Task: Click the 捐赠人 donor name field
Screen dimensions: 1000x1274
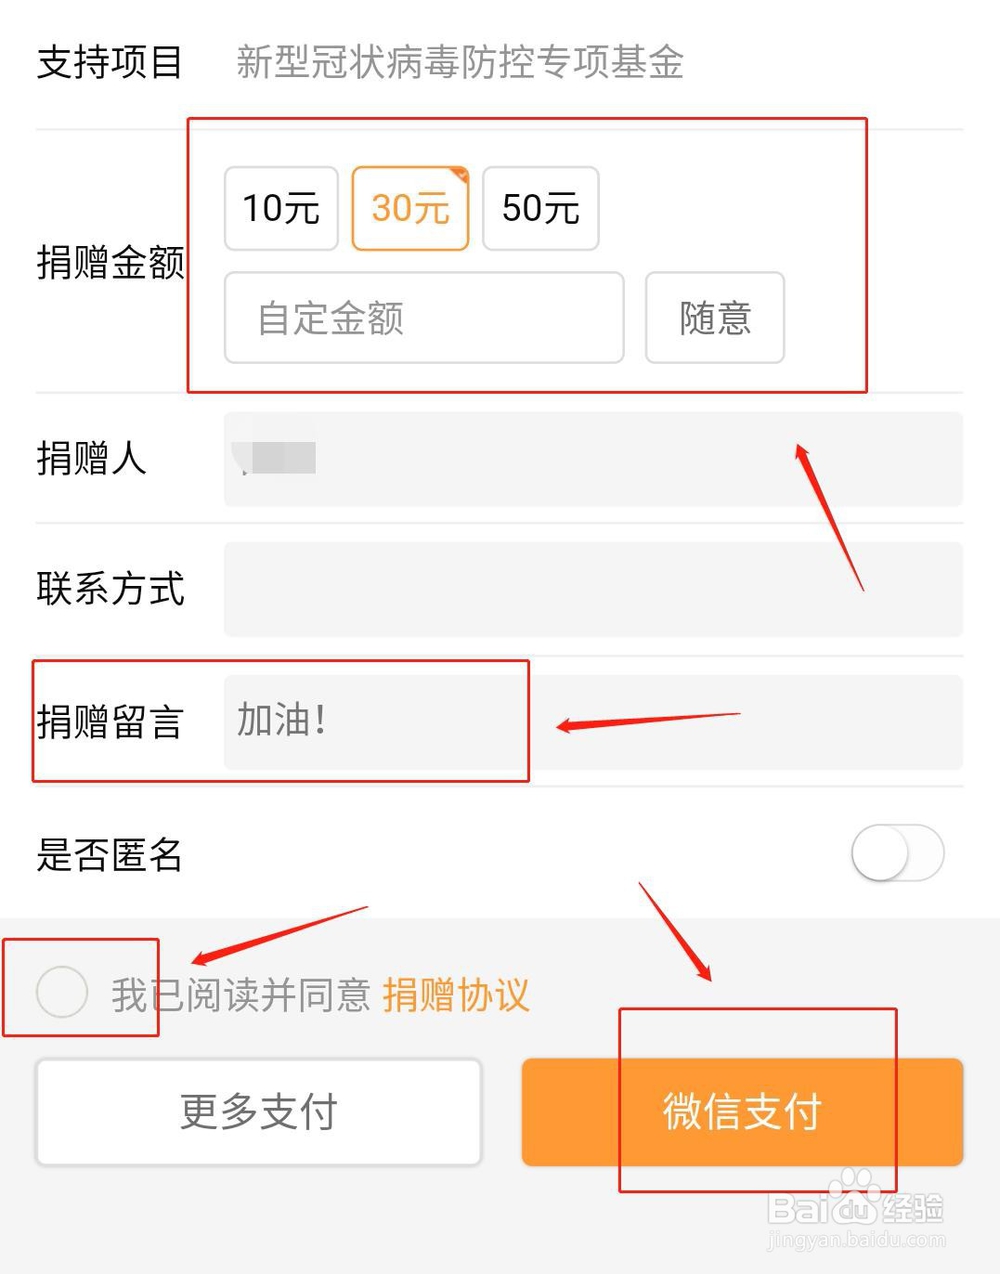Action: pos(592,459)
